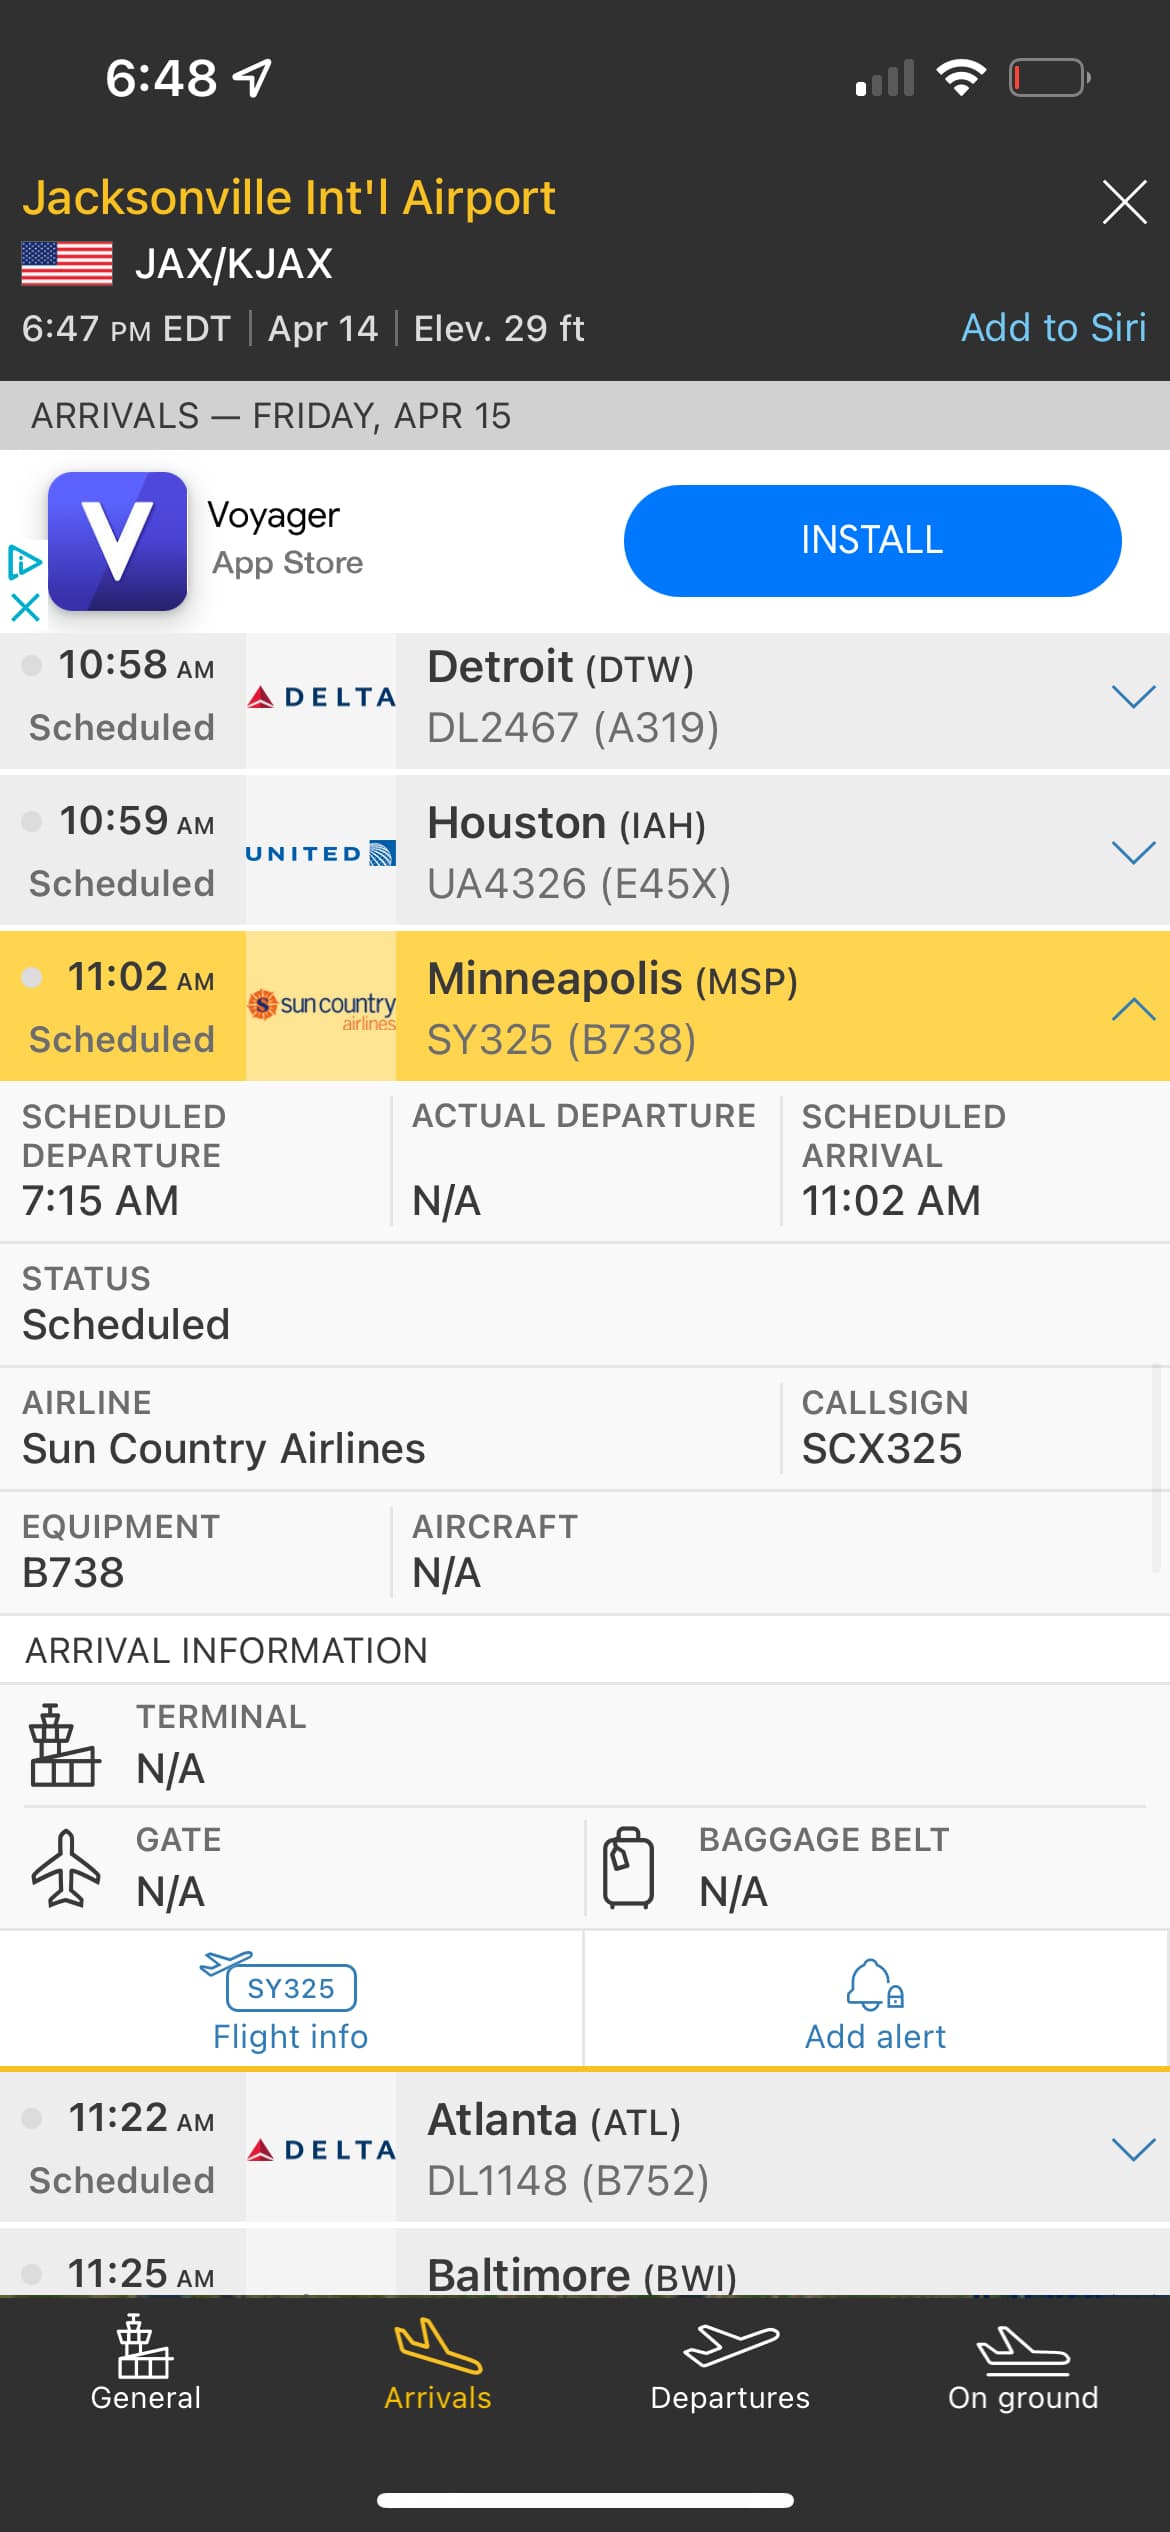The width and height of the screenshot is (1170, 2532).
Task: Expand the Detroit DL2467 flight row
Action: 1133,697
